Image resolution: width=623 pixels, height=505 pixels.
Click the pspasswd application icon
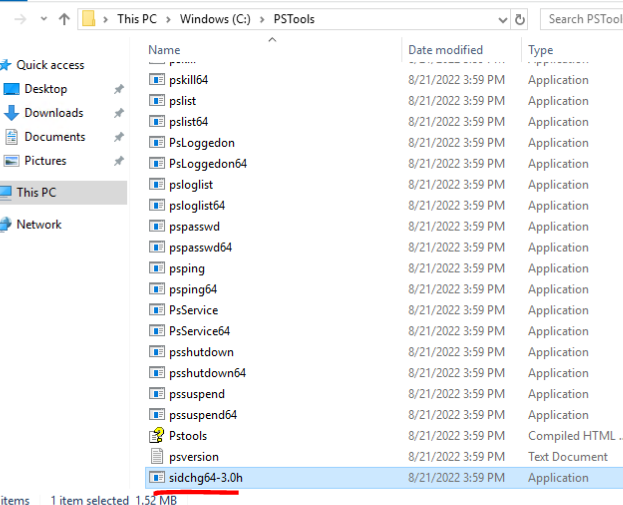[157, 226]
